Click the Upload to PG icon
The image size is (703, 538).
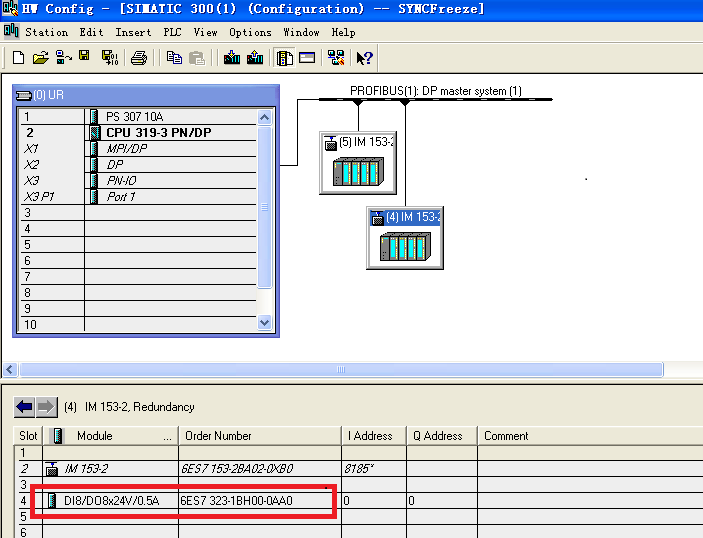[x=255, y=58]
